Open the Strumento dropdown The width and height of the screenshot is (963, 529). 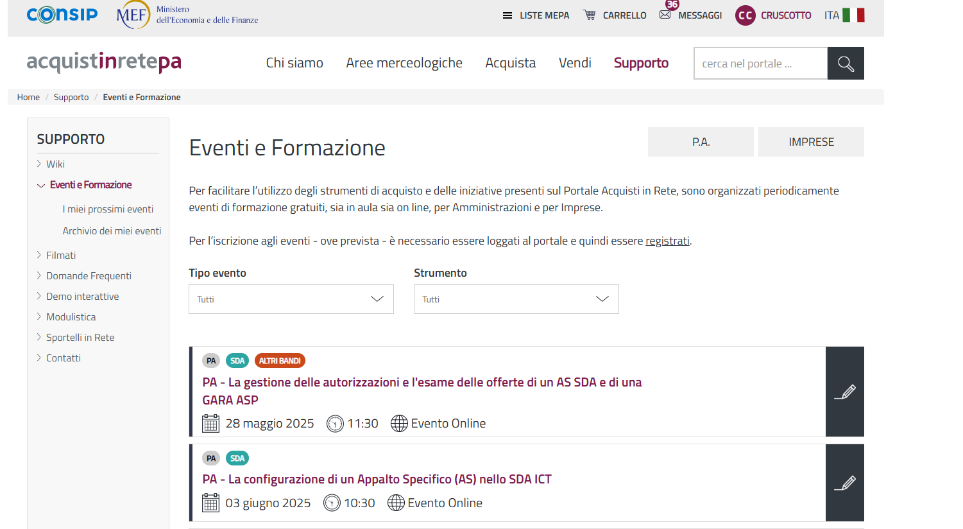click(x=516, y=299)
